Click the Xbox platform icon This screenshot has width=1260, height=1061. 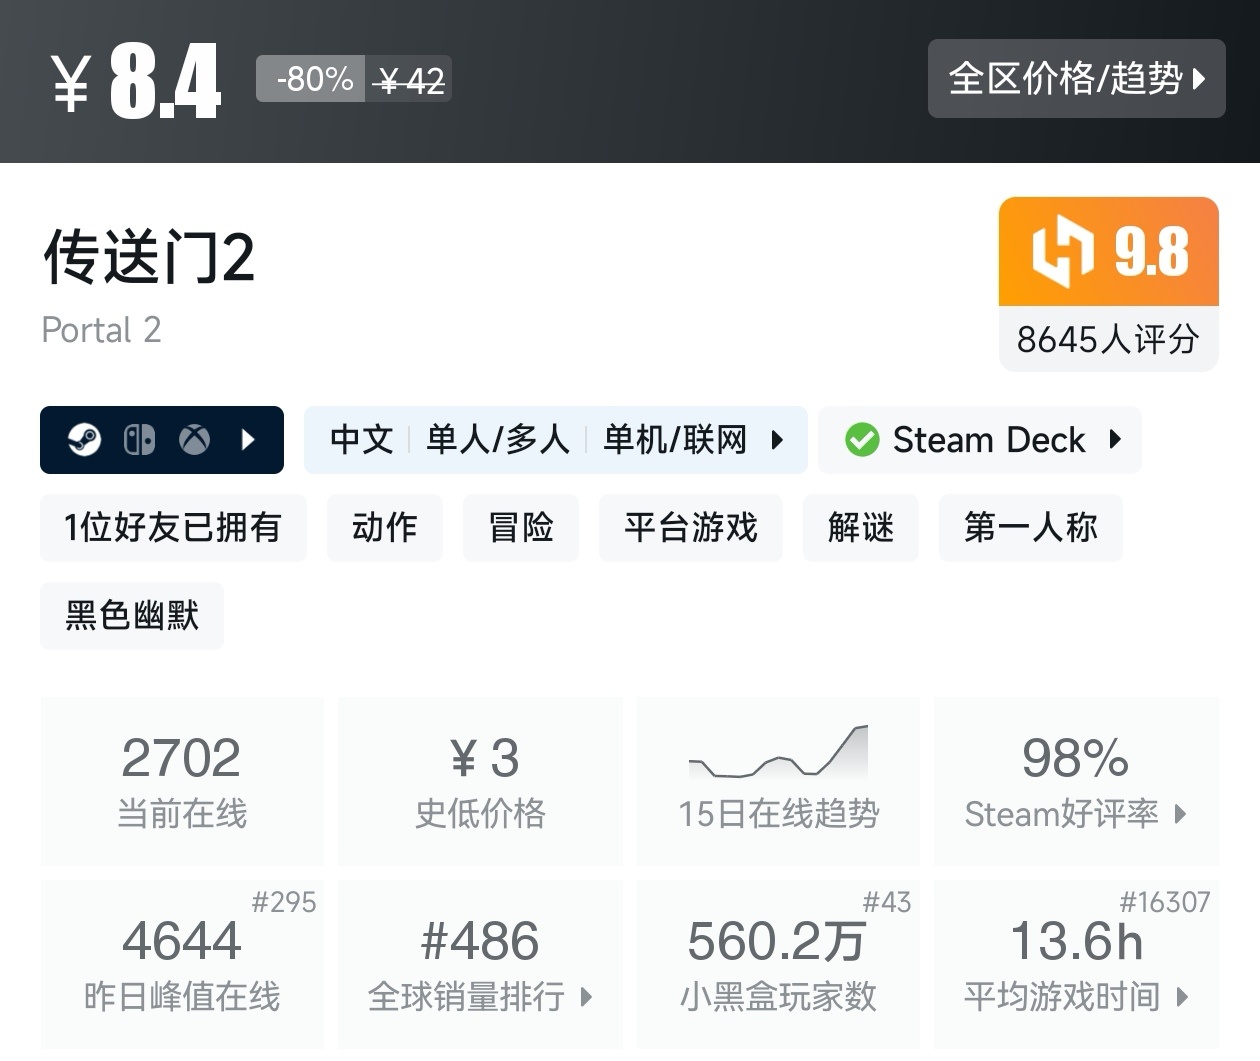pyautogui.click(x=194, y=440)
